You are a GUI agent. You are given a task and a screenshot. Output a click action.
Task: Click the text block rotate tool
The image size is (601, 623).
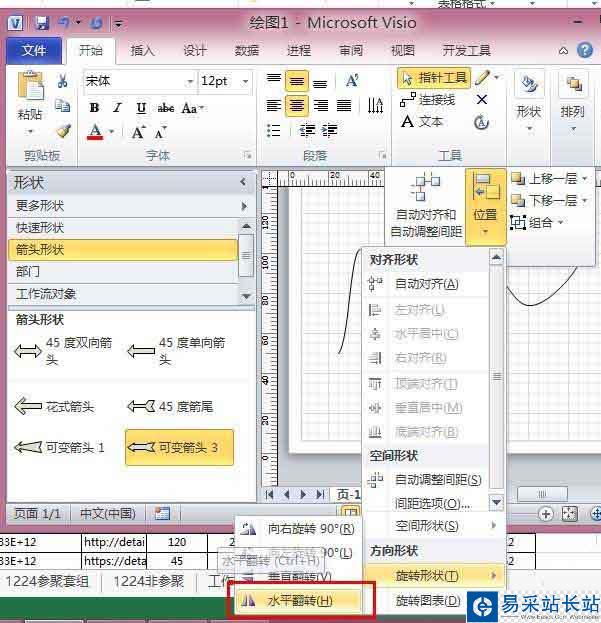pyautogui.click(x=481, y=122)
